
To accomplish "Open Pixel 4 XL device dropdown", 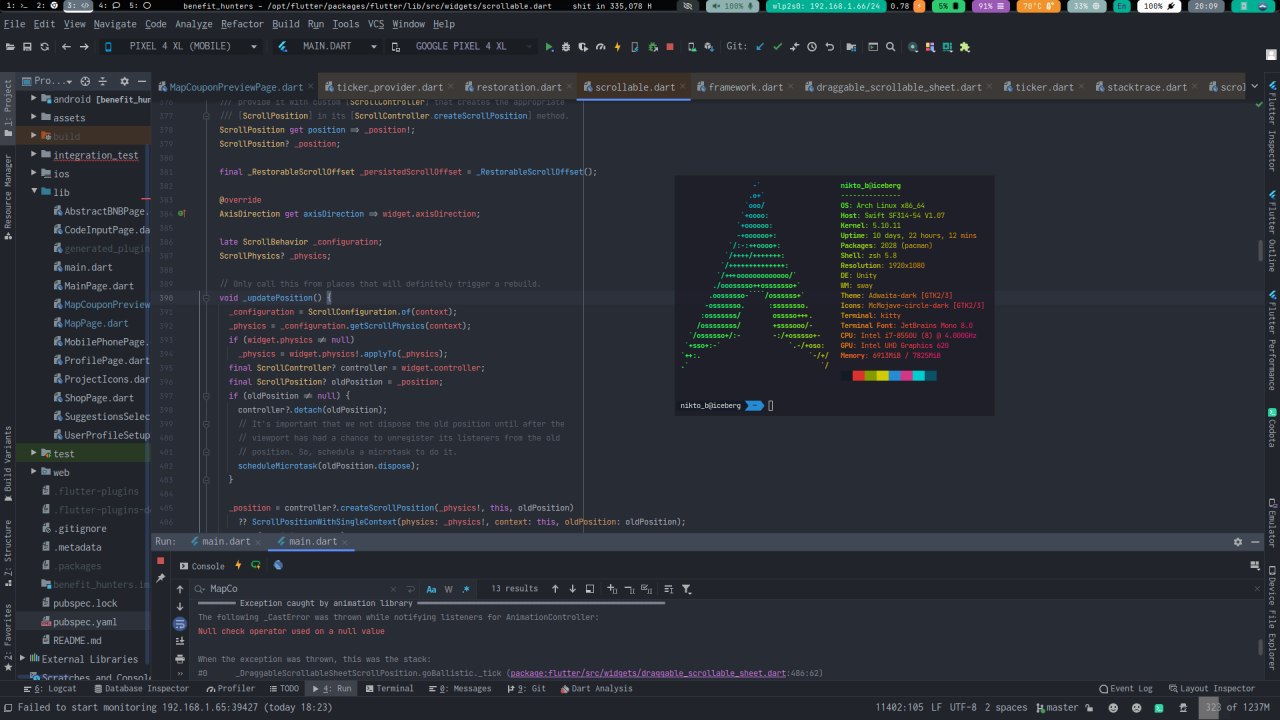I will click(x=180, y=47).
